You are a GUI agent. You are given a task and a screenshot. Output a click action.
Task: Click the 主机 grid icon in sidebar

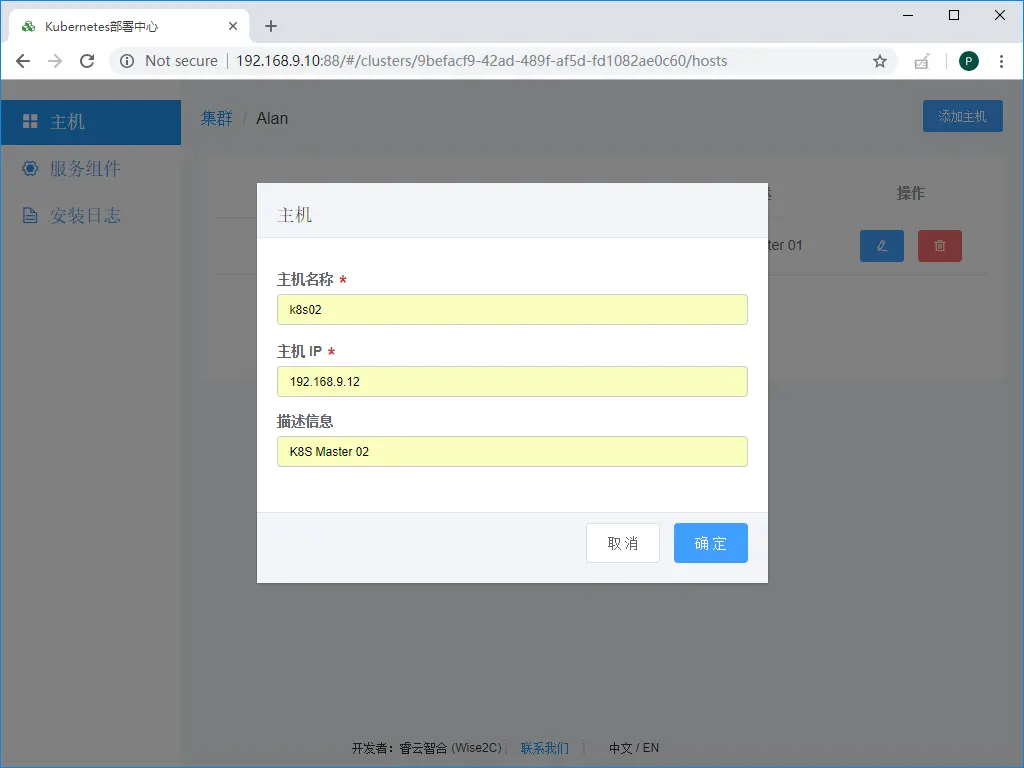pos(30,121)
